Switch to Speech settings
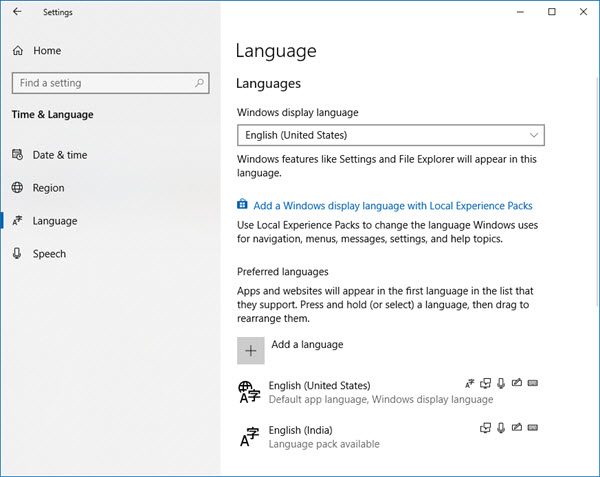 pyautogui.click(x=49, y=254)
